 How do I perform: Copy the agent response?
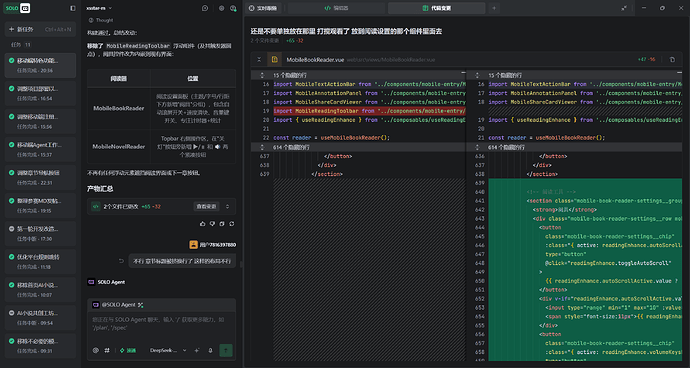(x=222, y=224)
